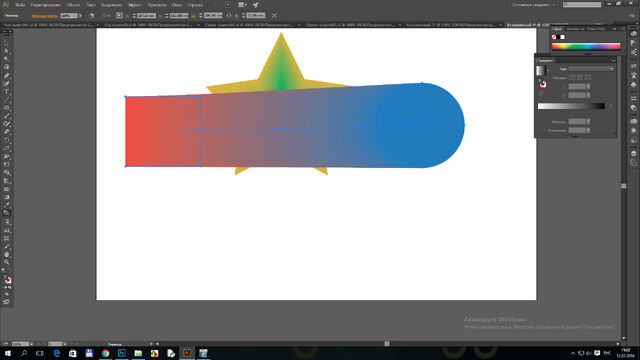
Task: Click the GPU performance rocket icon
Action: pos(256,5)
